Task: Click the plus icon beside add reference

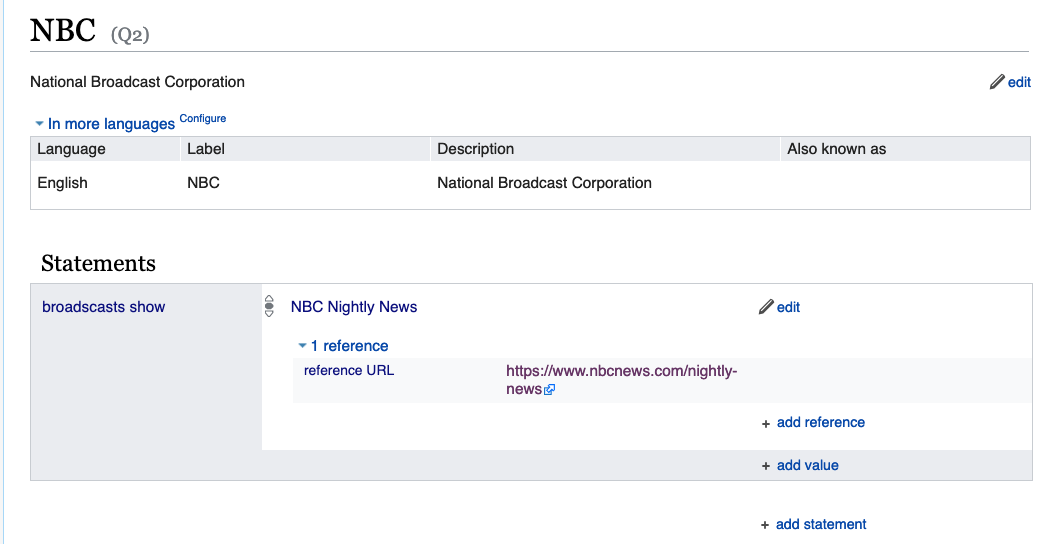Action: 765,424
